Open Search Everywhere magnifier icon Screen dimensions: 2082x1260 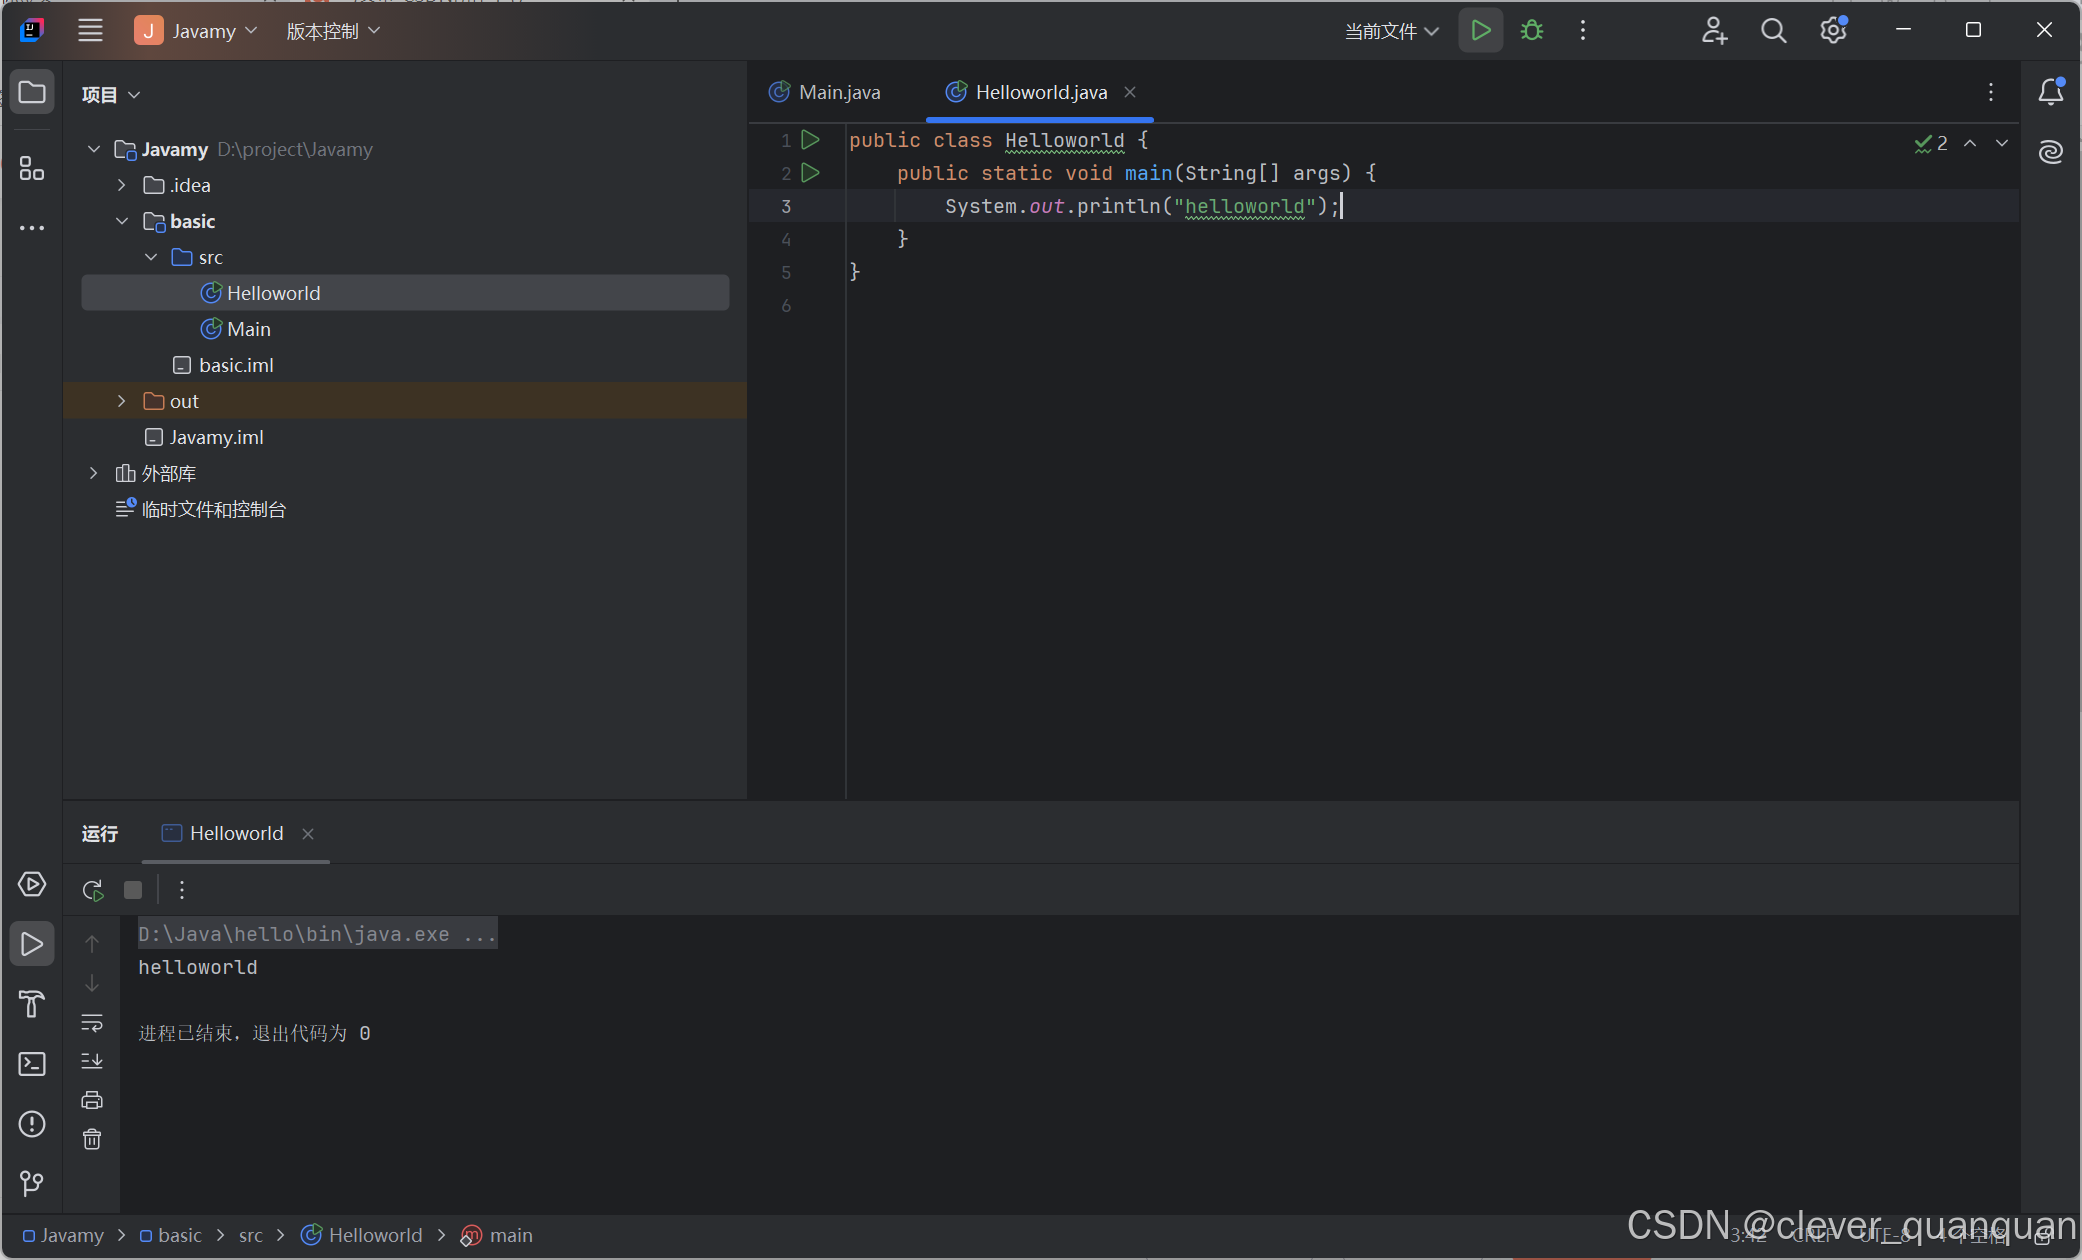click(1773, 31)
